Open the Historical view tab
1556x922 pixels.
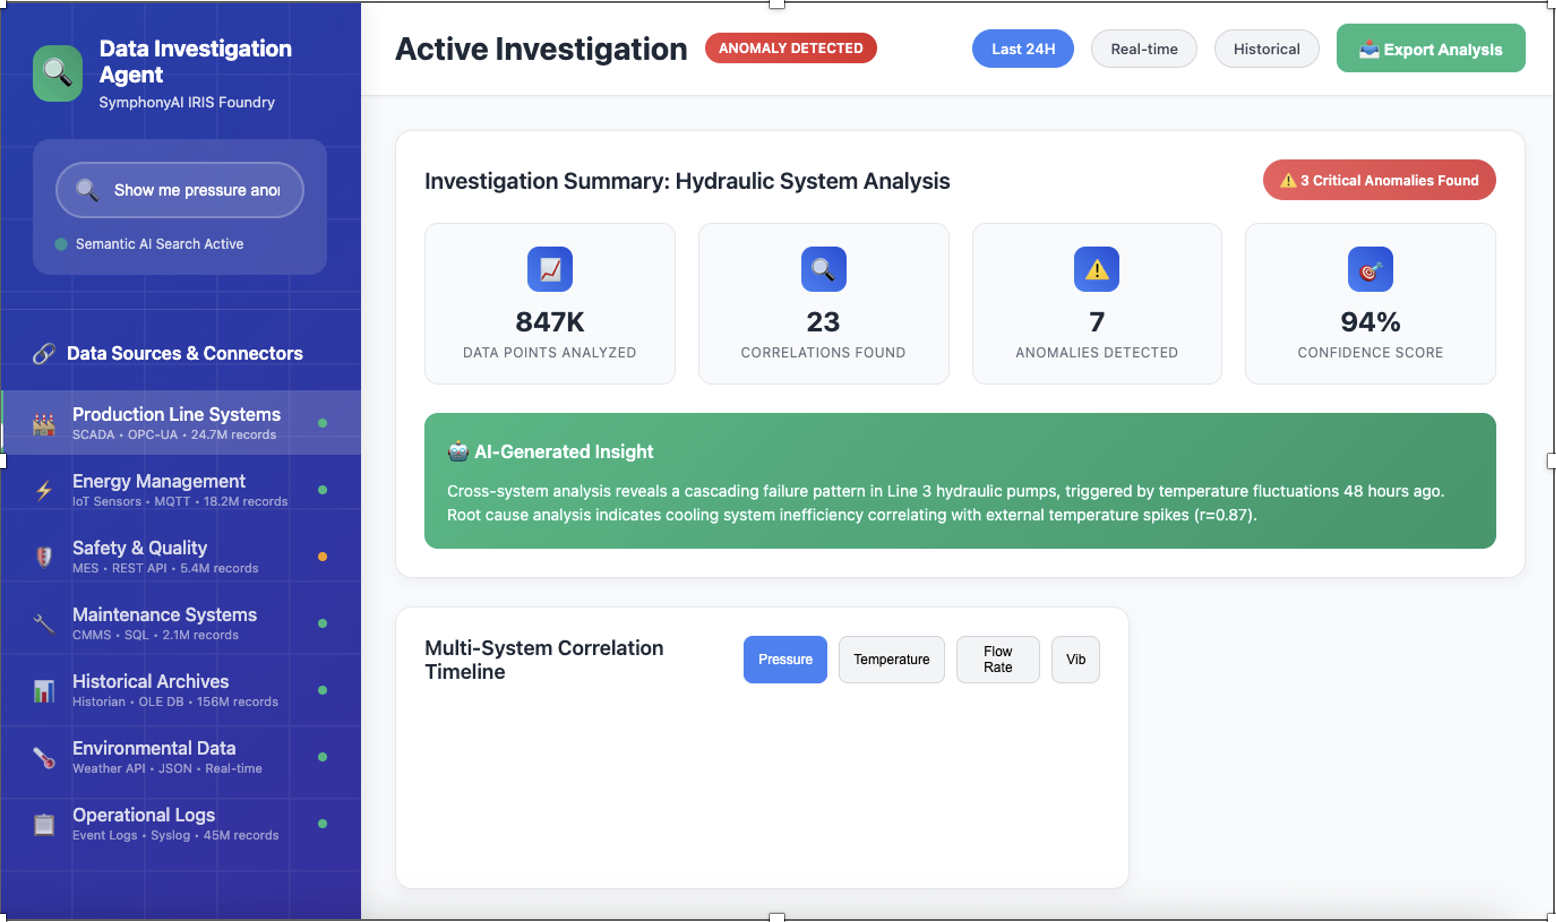point(1266,48)
